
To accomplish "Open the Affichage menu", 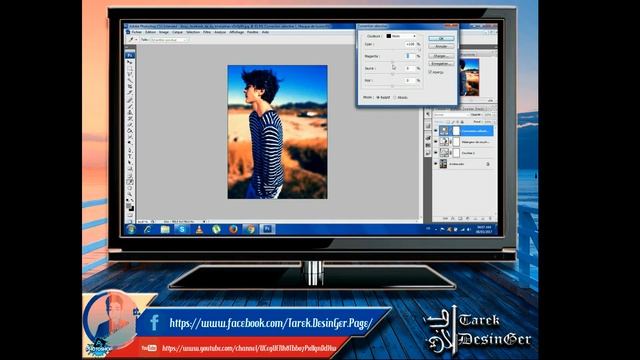I will click(236, 32).
